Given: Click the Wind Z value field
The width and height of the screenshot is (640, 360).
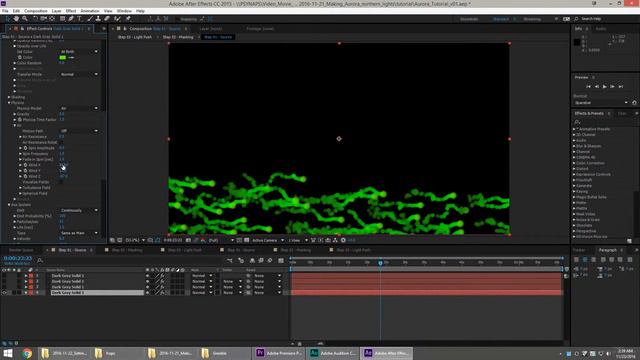Looking at the screenshot, I should [64, 176].
